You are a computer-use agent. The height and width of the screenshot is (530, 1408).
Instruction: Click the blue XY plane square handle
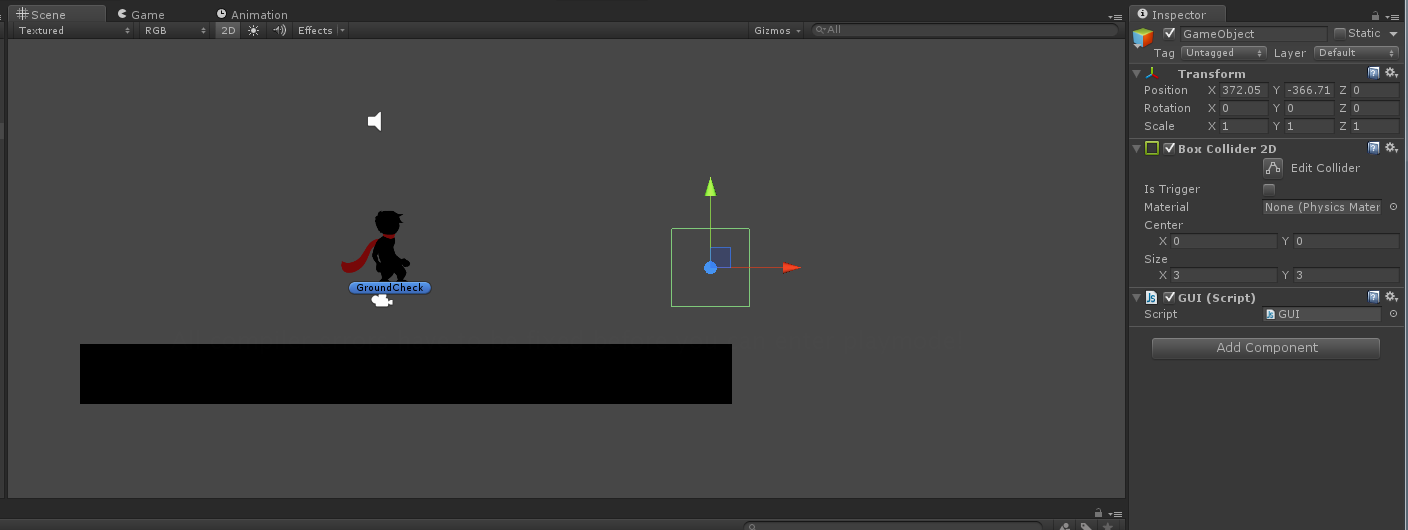pos(721,257)
